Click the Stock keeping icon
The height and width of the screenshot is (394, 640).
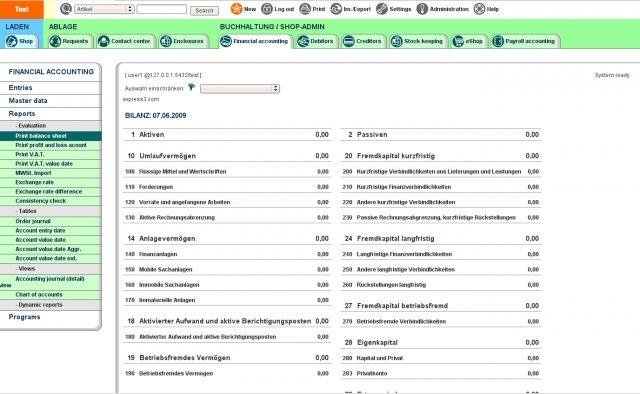pyautogui.click(x=396, y=41)
